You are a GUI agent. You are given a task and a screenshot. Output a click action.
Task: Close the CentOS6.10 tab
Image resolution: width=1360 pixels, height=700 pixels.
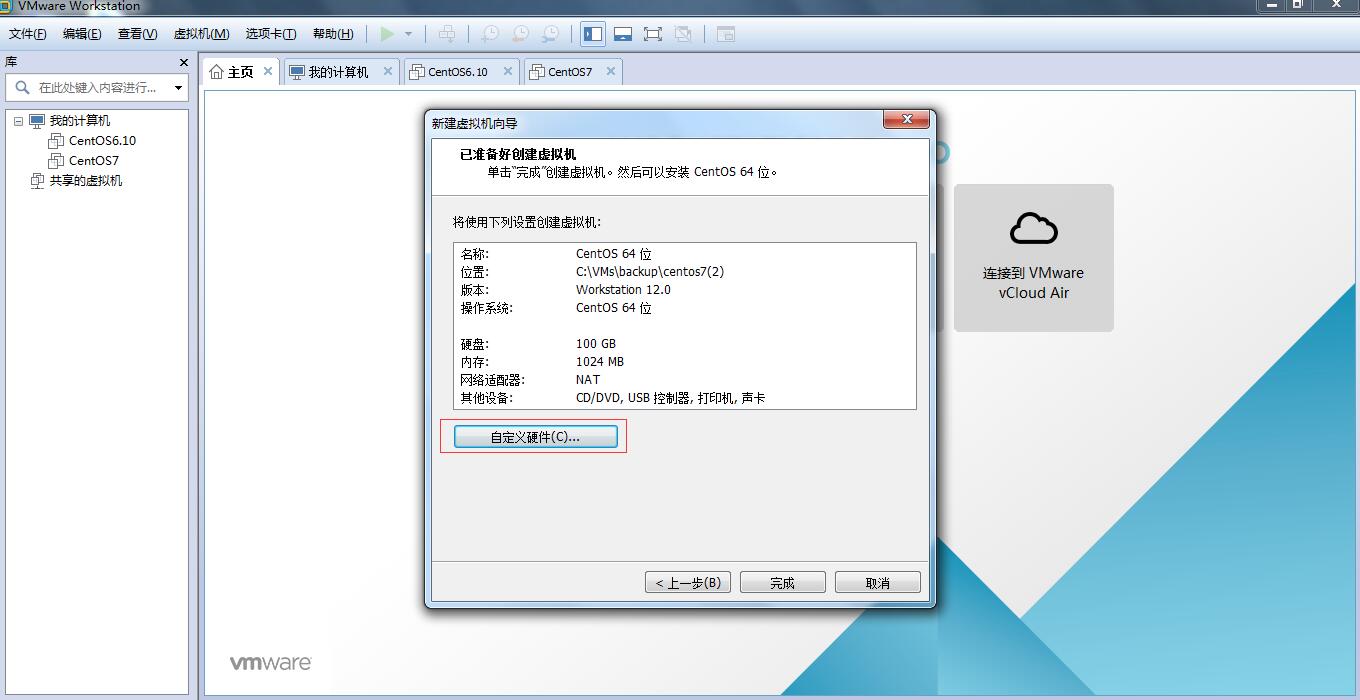tap(508, 71)
